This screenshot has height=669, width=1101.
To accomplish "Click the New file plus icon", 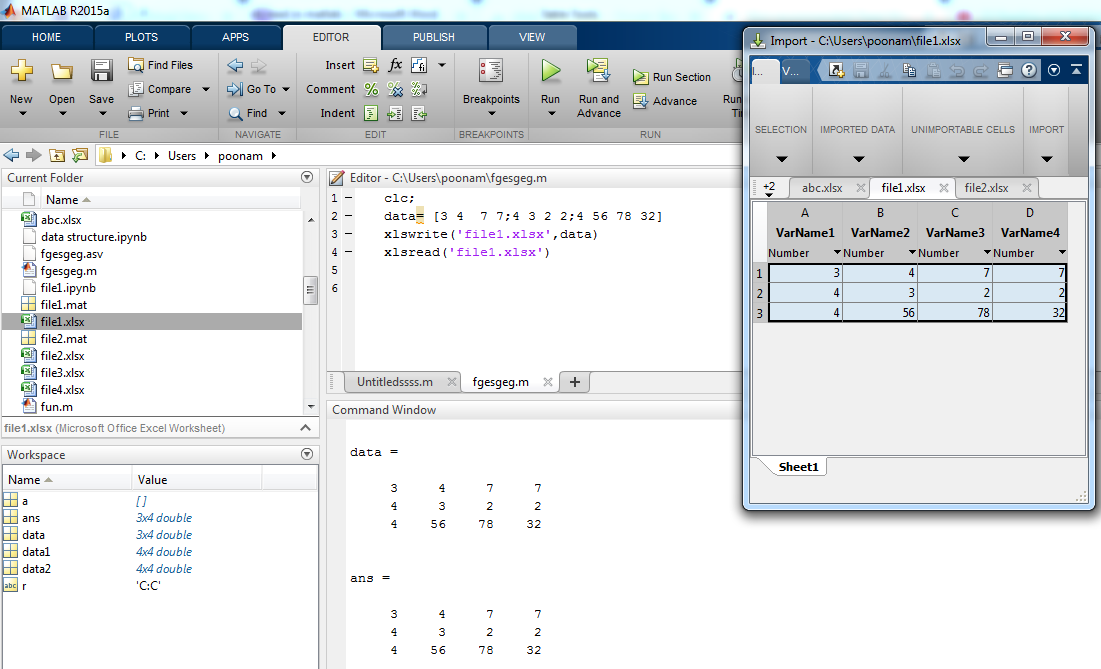I will coord(21,72).
